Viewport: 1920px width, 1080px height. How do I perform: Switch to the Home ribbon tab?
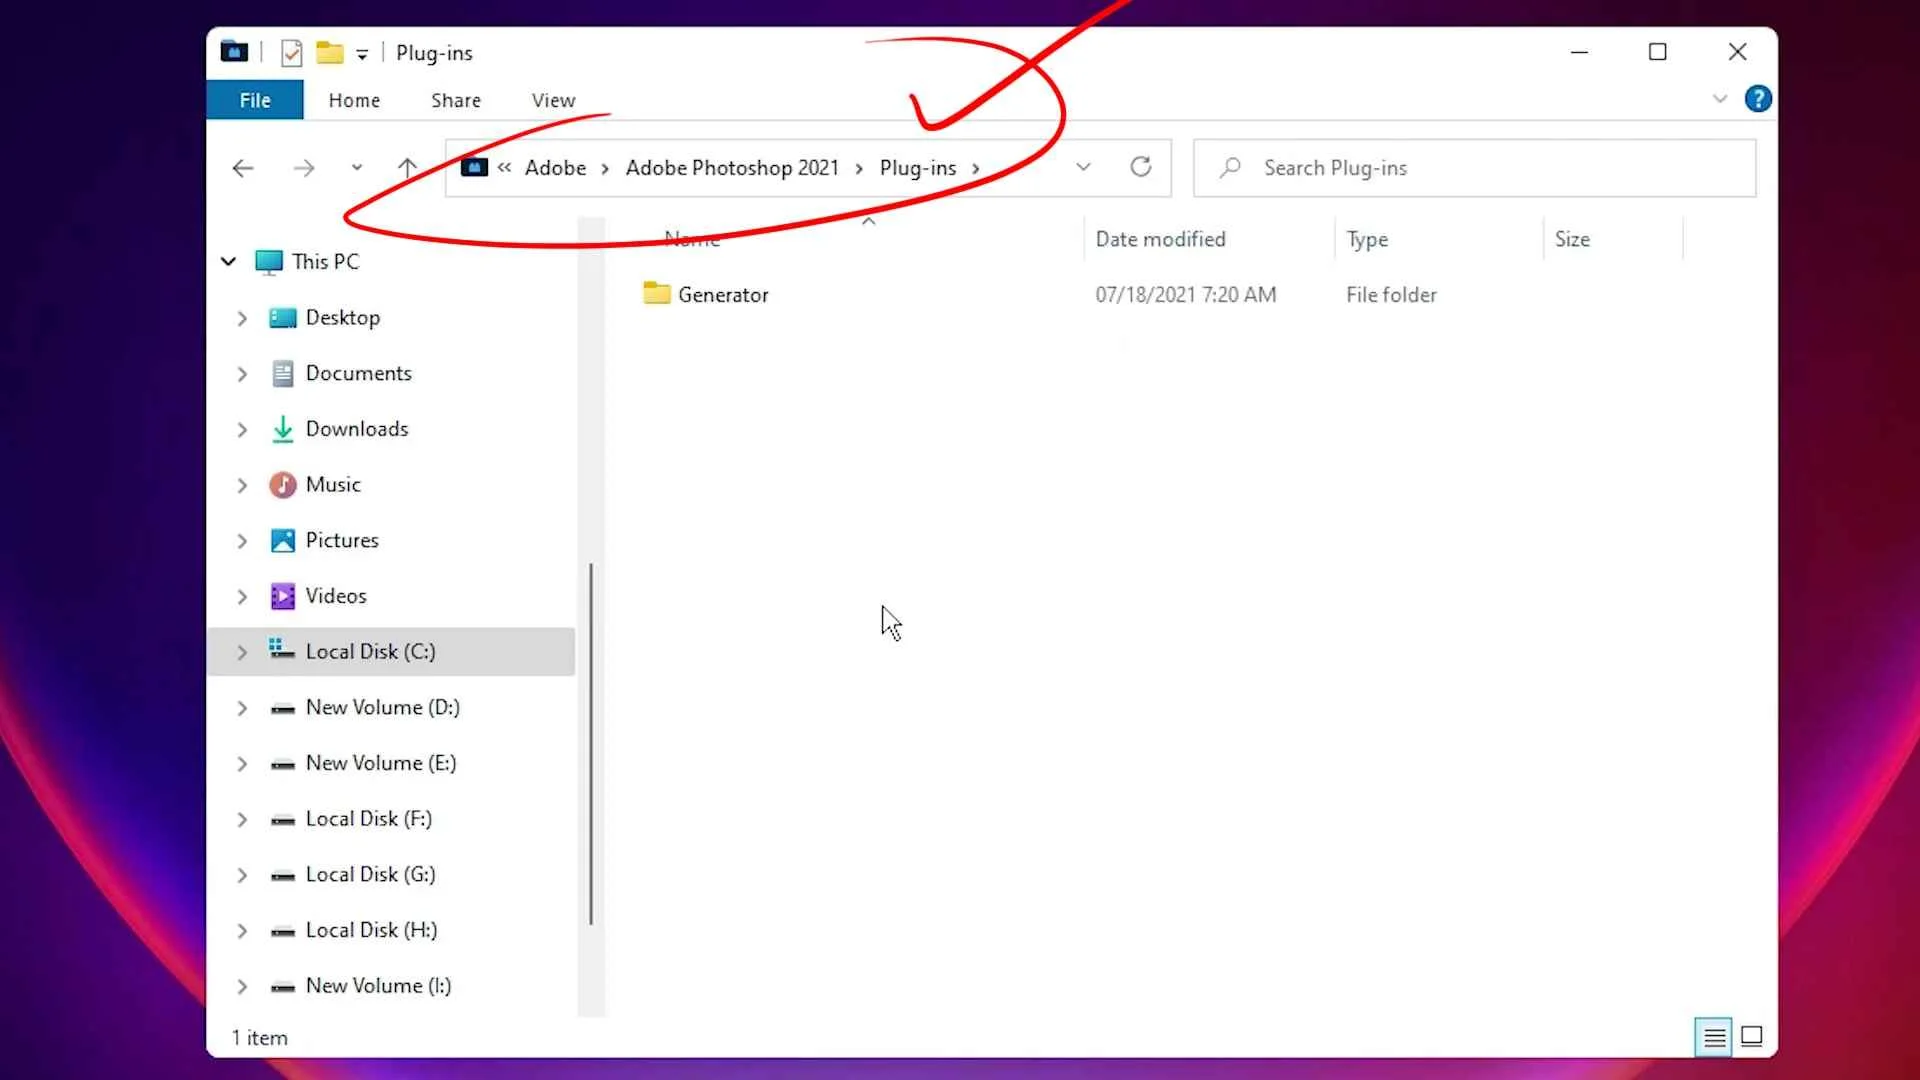coord(354,100)
